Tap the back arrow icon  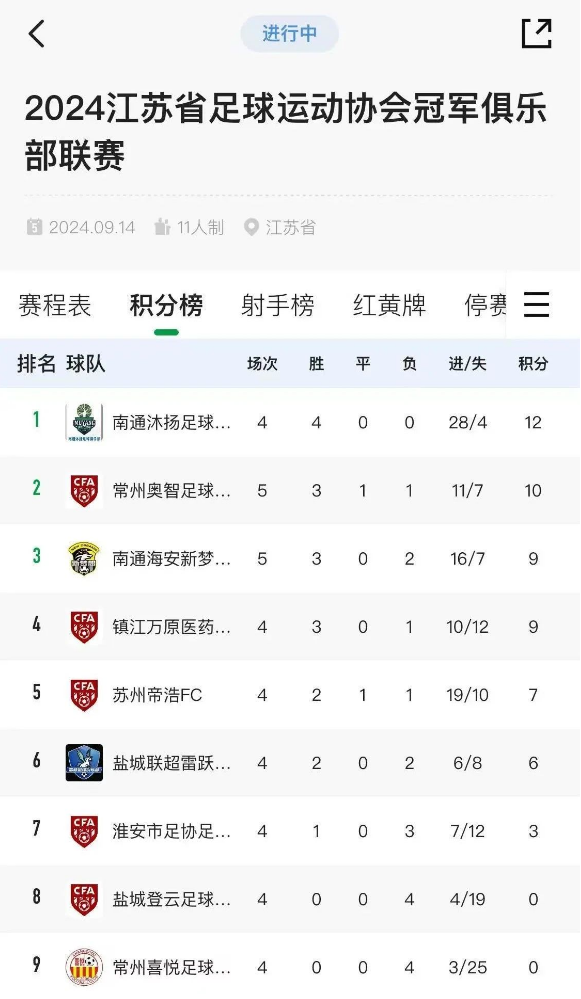37,34
